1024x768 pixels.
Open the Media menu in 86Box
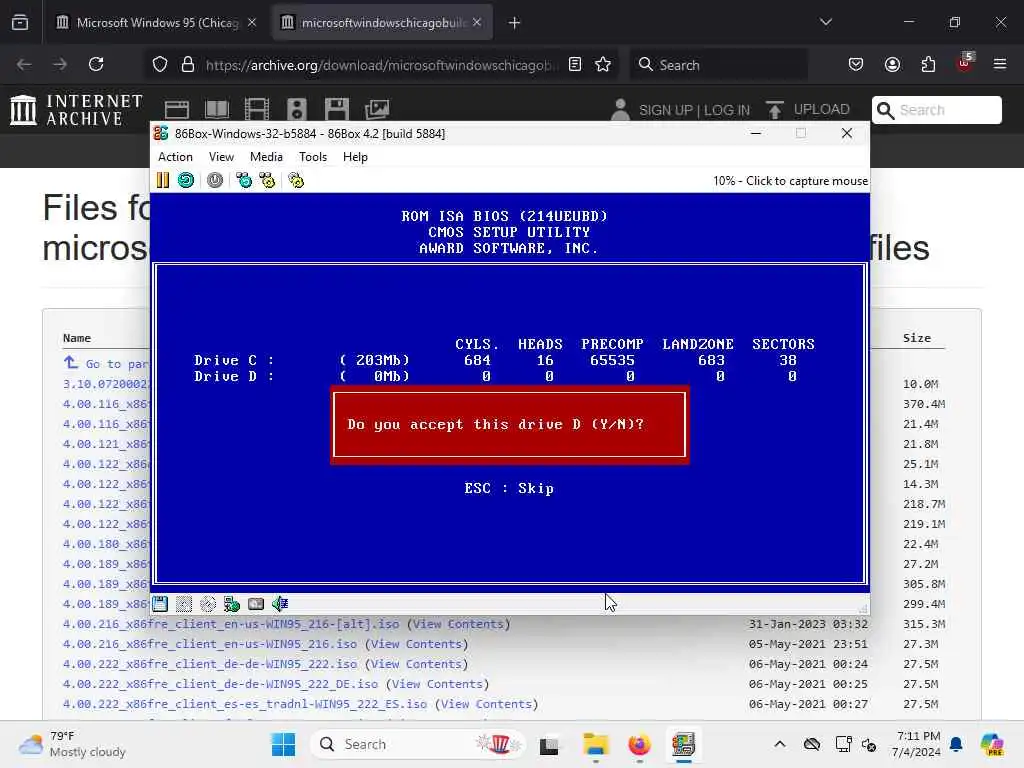pos(266,157)
